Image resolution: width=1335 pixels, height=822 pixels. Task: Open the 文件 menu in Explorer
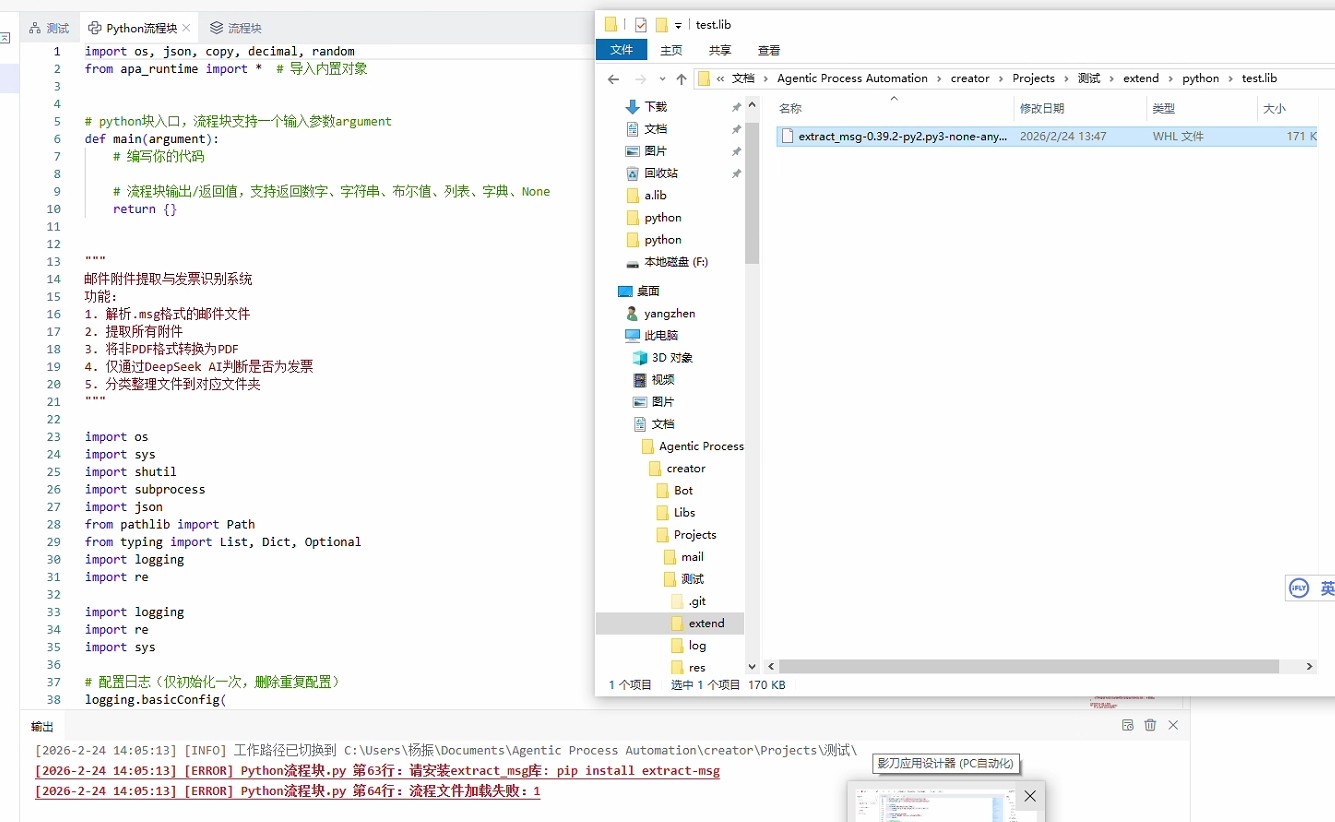pyautogui.click(x=622, y=50)
